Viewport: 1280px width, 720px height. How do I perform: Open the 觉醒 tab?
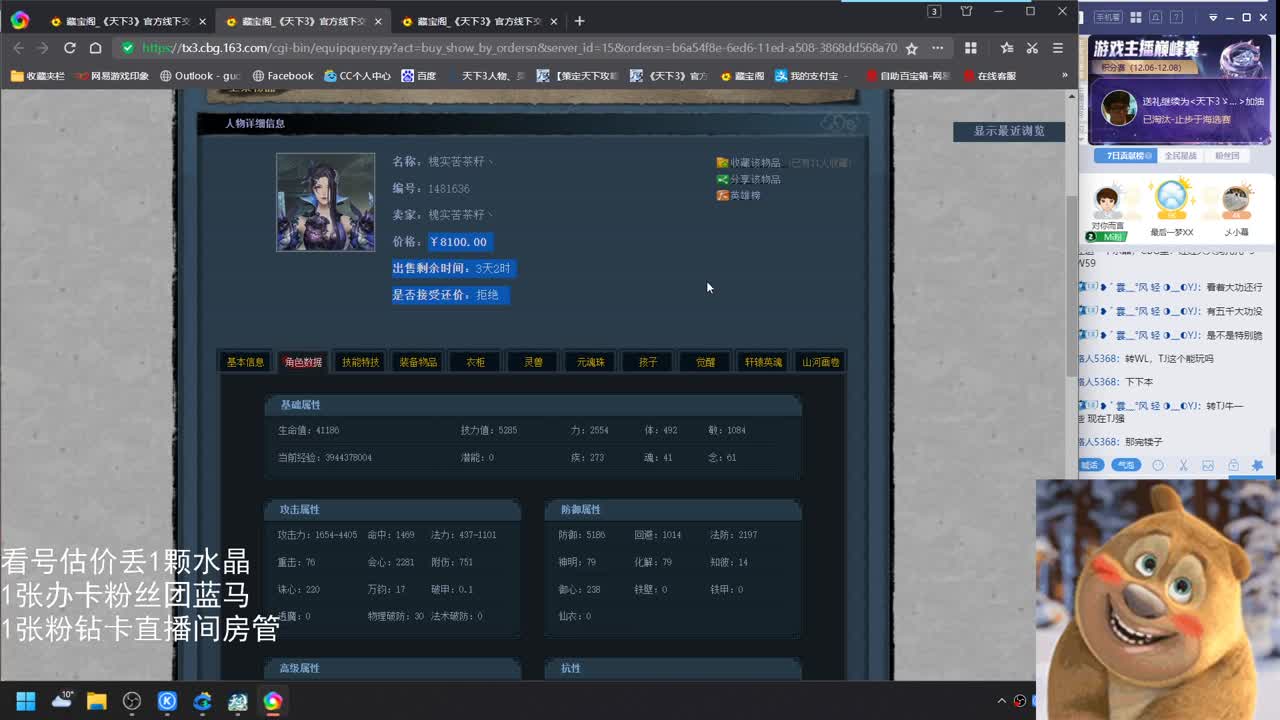point(705,362)
